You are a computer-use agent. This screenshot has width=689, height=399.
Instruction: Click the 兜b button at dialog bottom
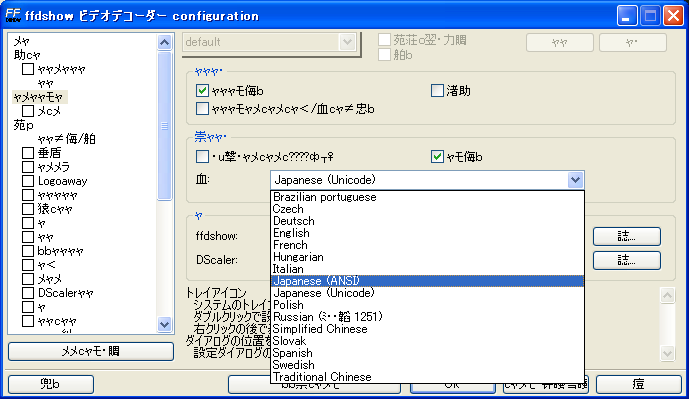point(51,384)
